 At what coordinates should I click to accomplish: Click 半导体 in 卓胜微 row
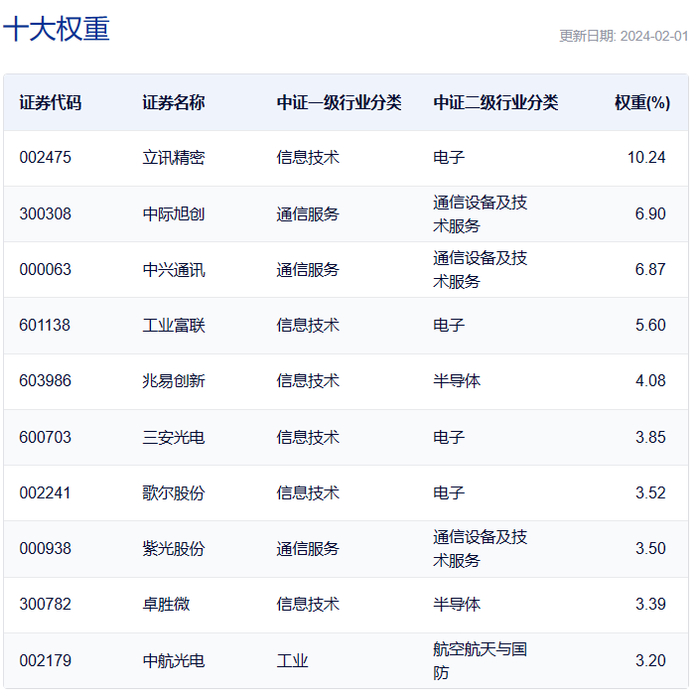pyautogui.click(x=457, y=605)
